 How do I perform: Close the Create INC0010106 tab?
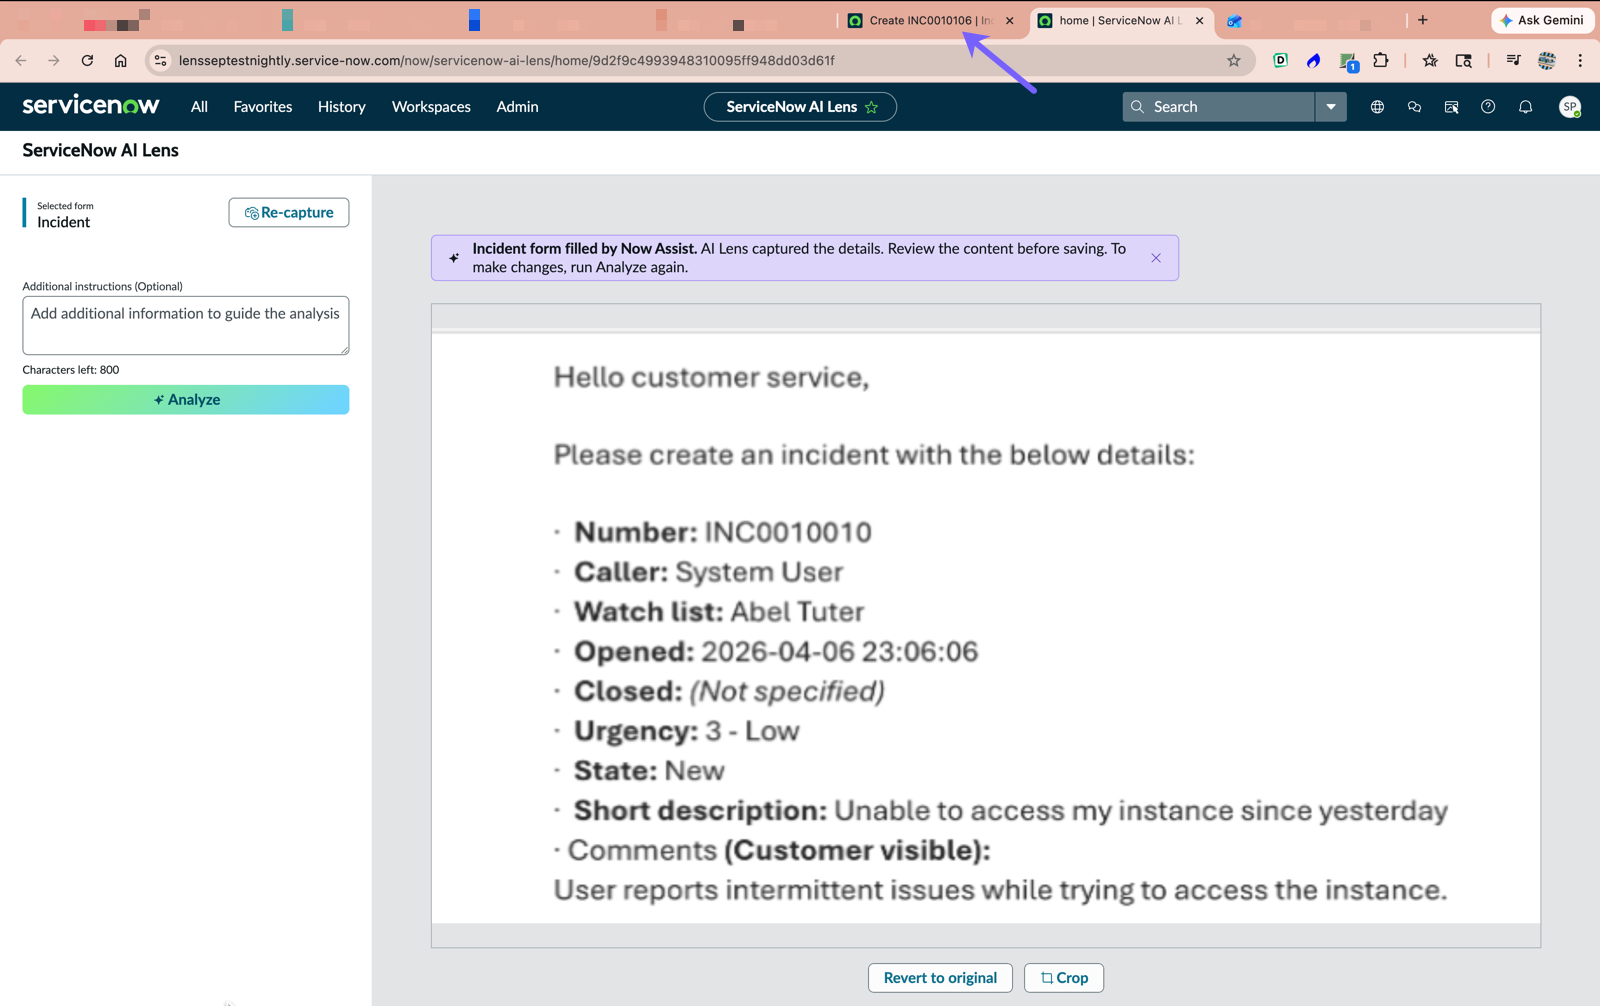tap(1010, 20)
